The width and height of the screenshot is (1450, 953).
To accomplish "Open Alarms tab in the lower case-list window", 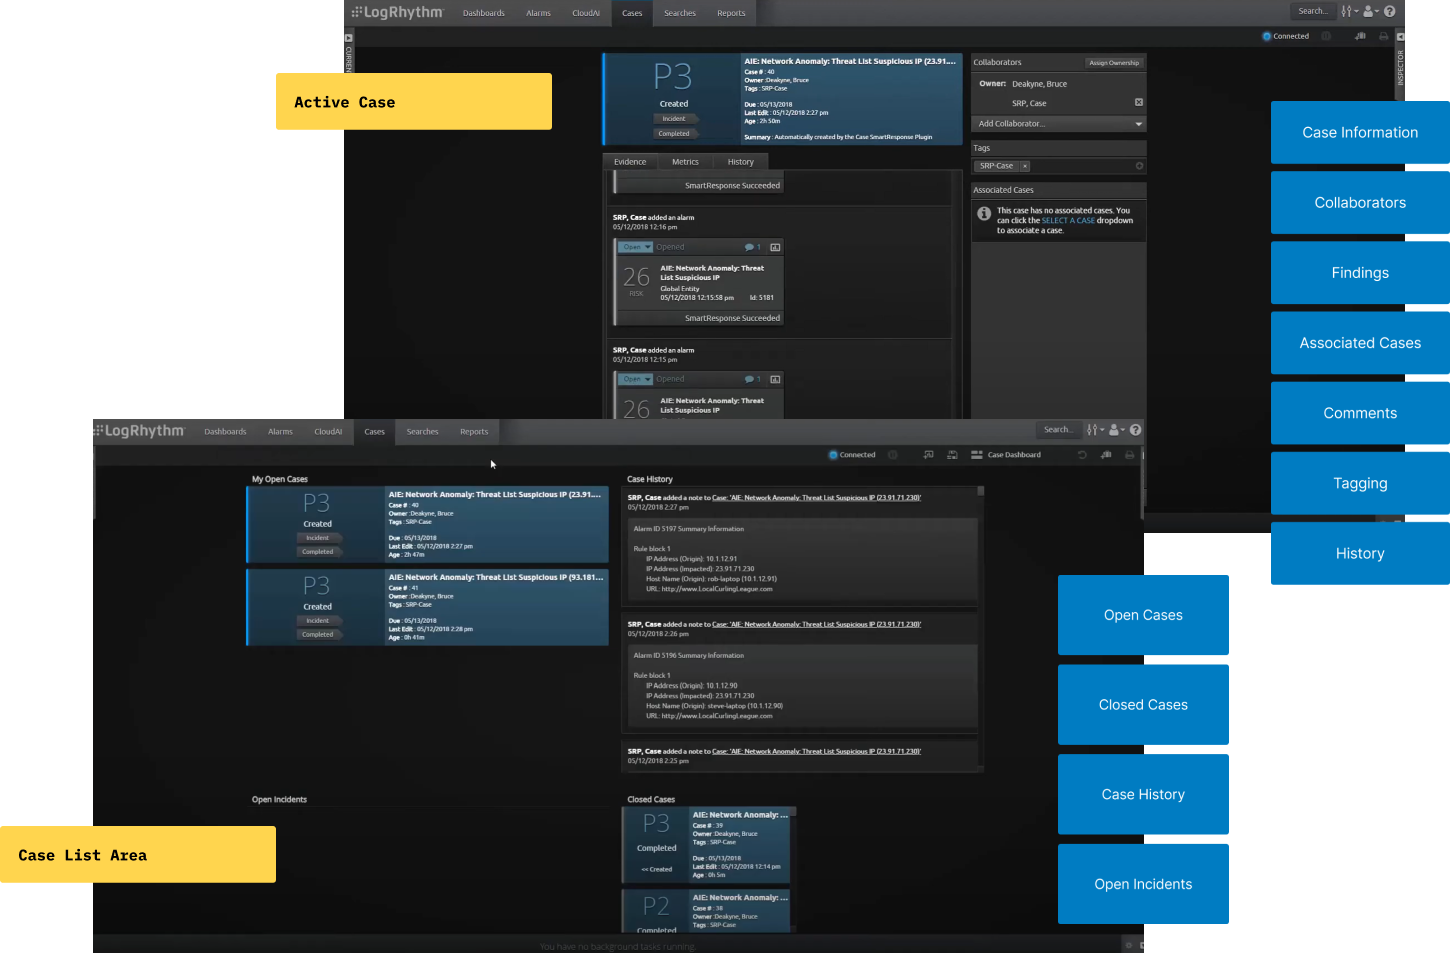I will coord(280,432).
